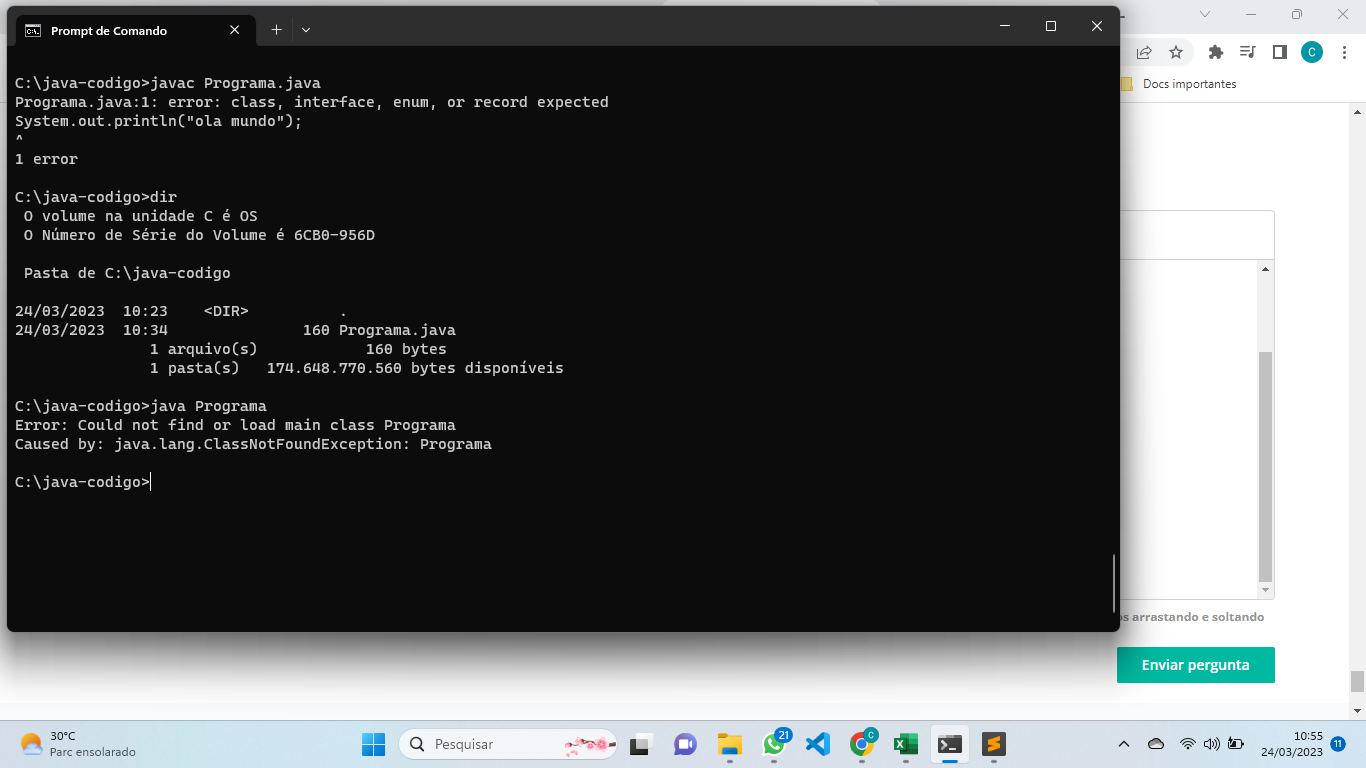Screen dimensions: 1366x768
Task: Open Chrome extensions puzzle icon
Action: tap(1216, 52)
